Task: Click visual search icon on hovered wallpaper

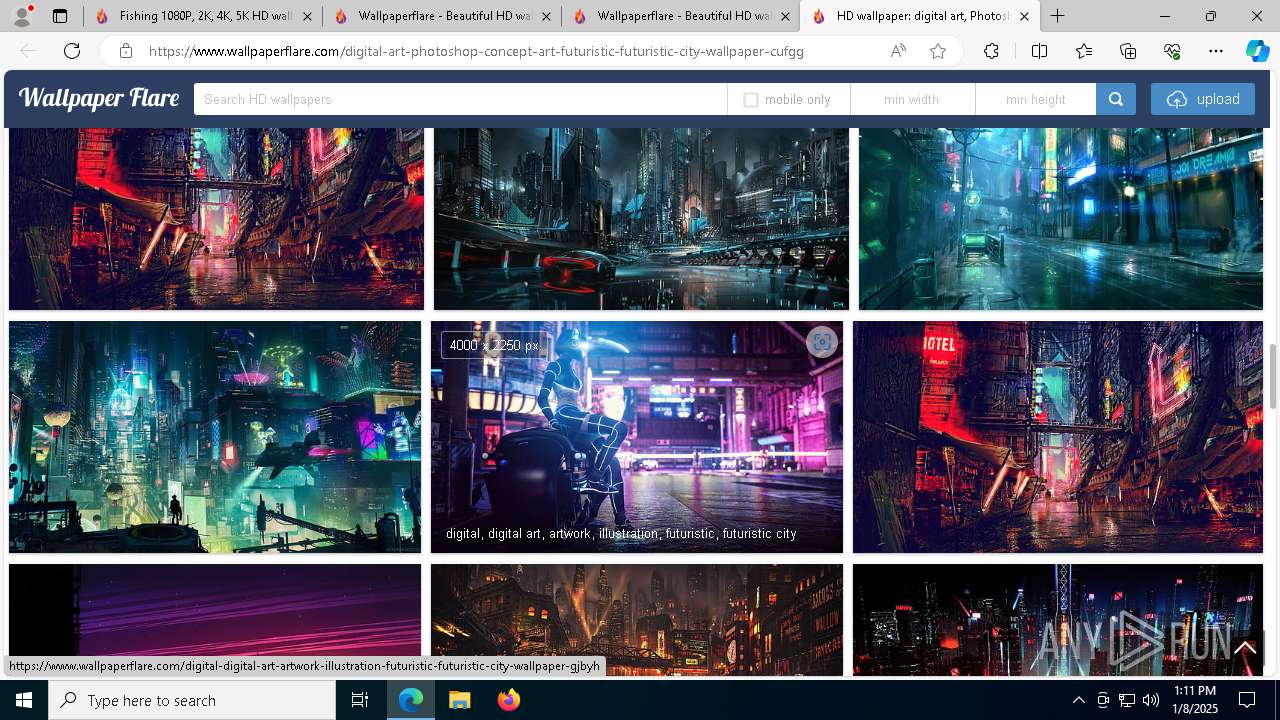Action: click(x=821, y=342)
